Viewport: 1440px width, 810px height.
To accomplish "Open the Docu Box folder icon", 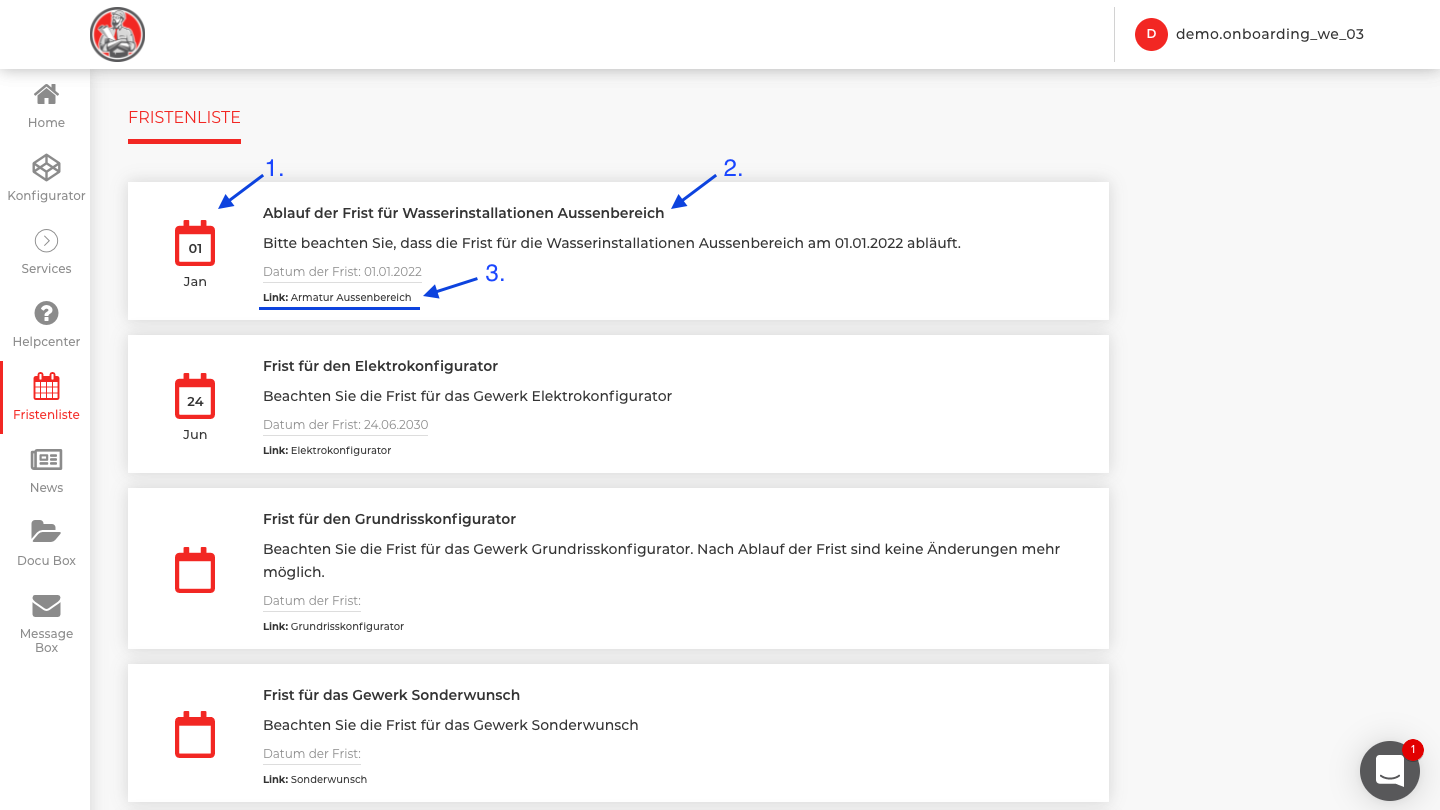I will click(46, 532).
